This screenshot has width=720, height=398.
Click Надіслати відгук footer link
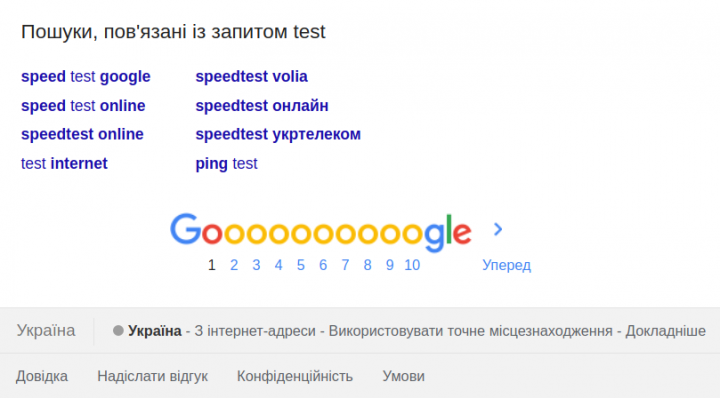[152, 376]
